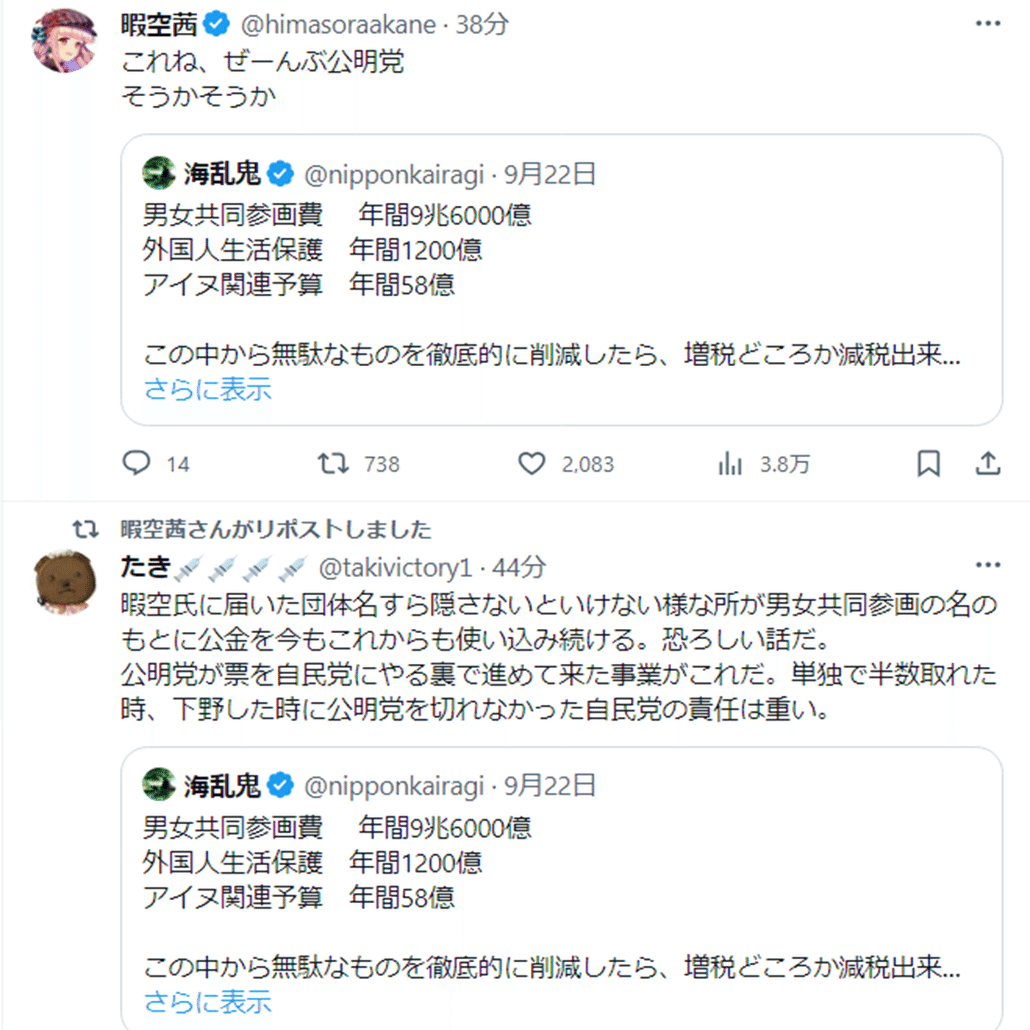Open 暇空茜's profile avatar
The image size is (1030, 1030).
pos(65,40)
